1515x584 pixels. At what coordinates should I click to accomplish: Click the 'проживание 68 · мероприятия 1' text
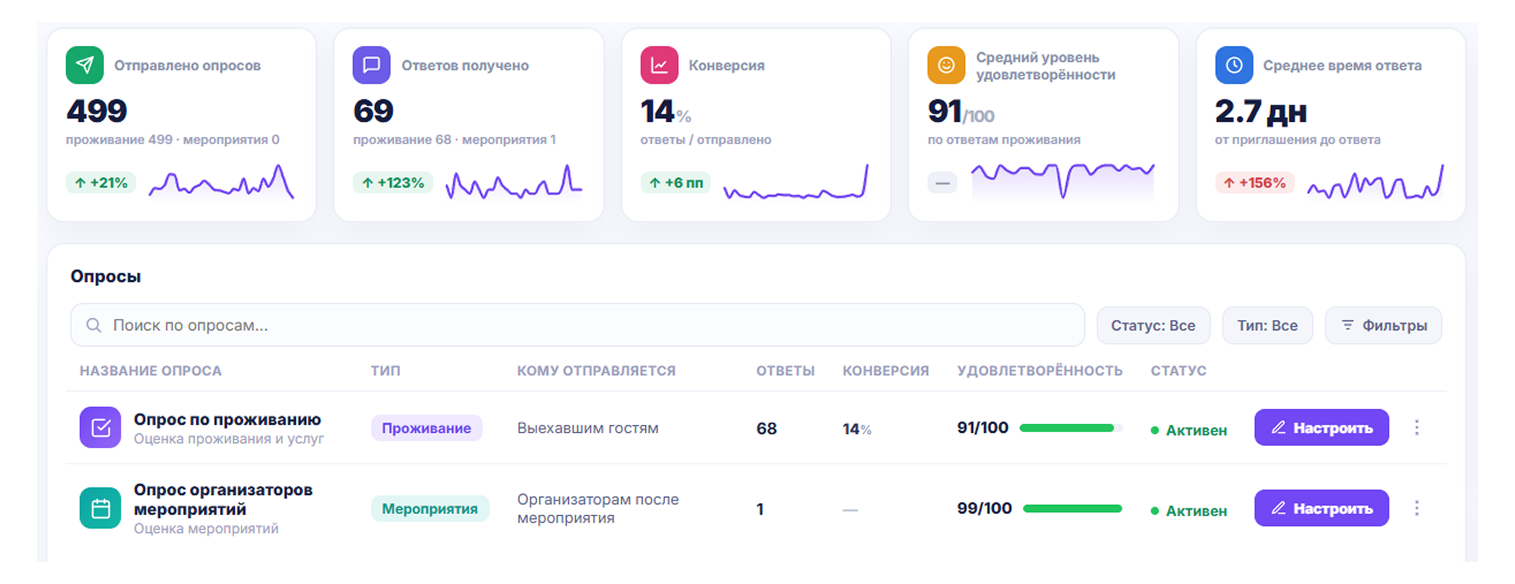455,140
